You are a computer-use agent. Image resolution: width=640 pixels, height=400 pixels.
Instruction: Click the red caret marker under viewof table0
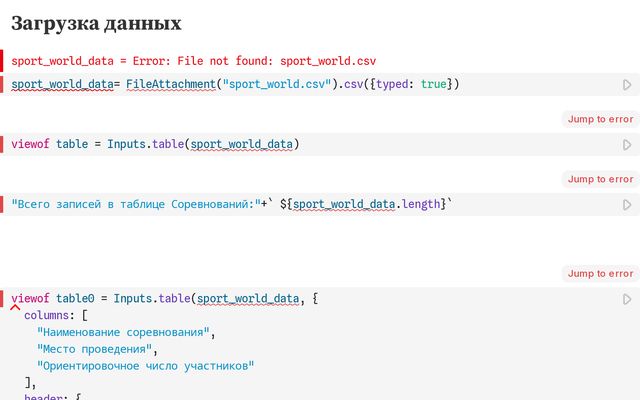pyautogui.click(x=15, y=307)
